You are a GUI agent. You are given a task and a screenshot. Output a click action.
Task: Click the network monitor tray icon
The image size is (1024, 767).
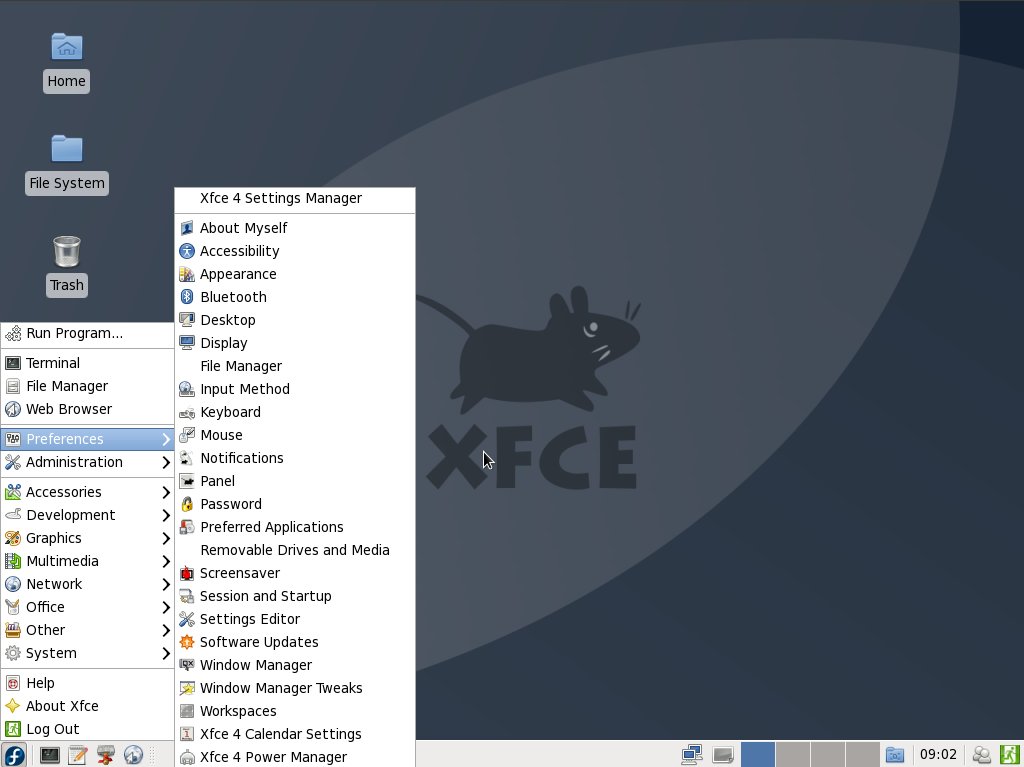pyautogui.click(x=692, y=755)
